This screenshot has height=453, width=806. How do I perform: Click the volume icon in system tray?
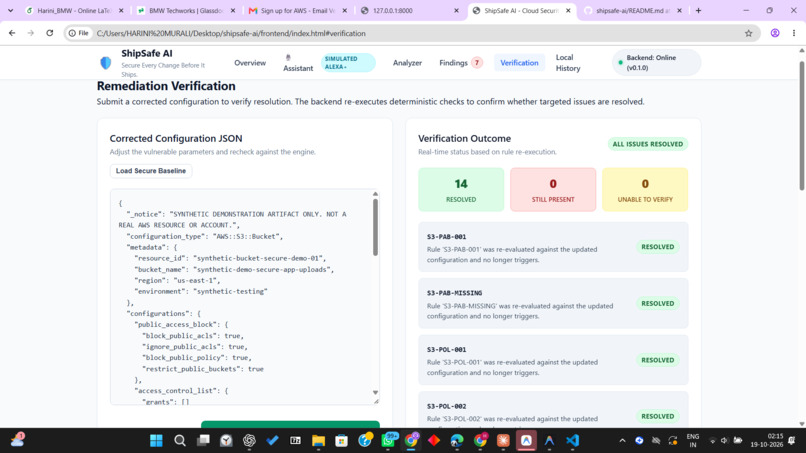click(724, 441)
